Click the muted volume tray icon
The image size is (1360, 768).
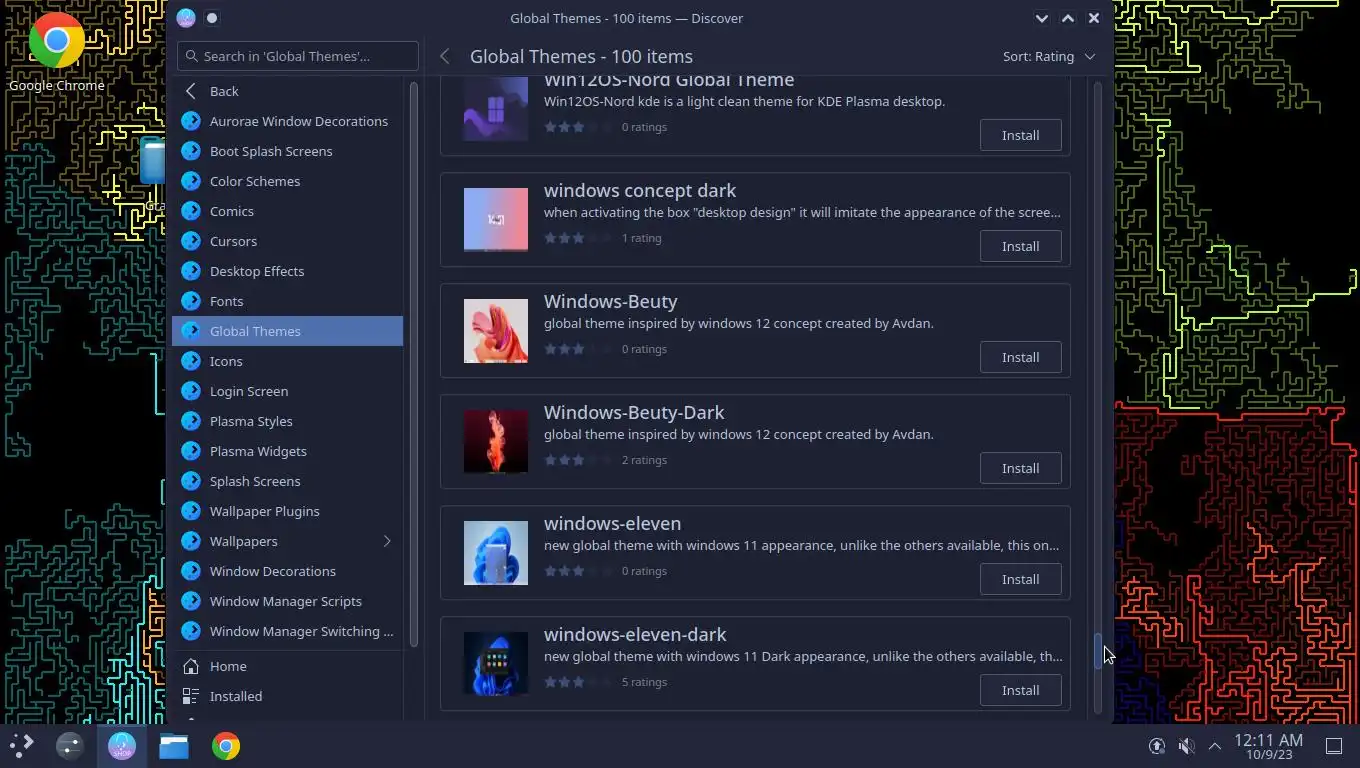pos(1186,746)
